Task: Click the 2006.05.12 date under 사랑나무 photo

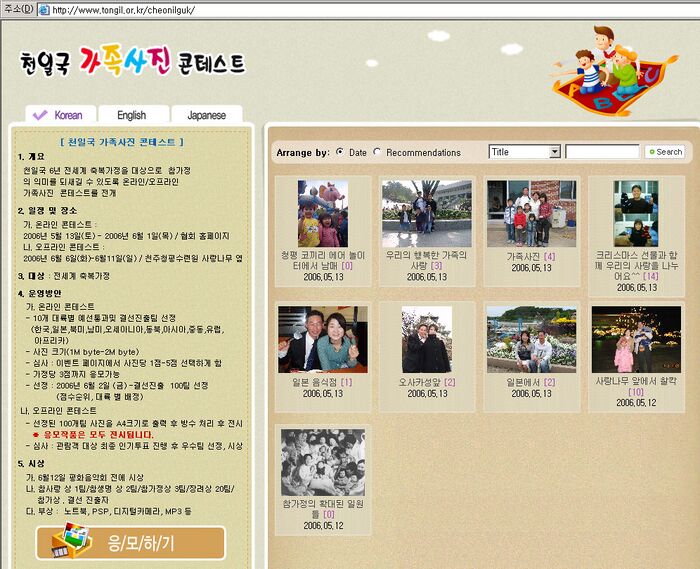Action: pos(636,403)
